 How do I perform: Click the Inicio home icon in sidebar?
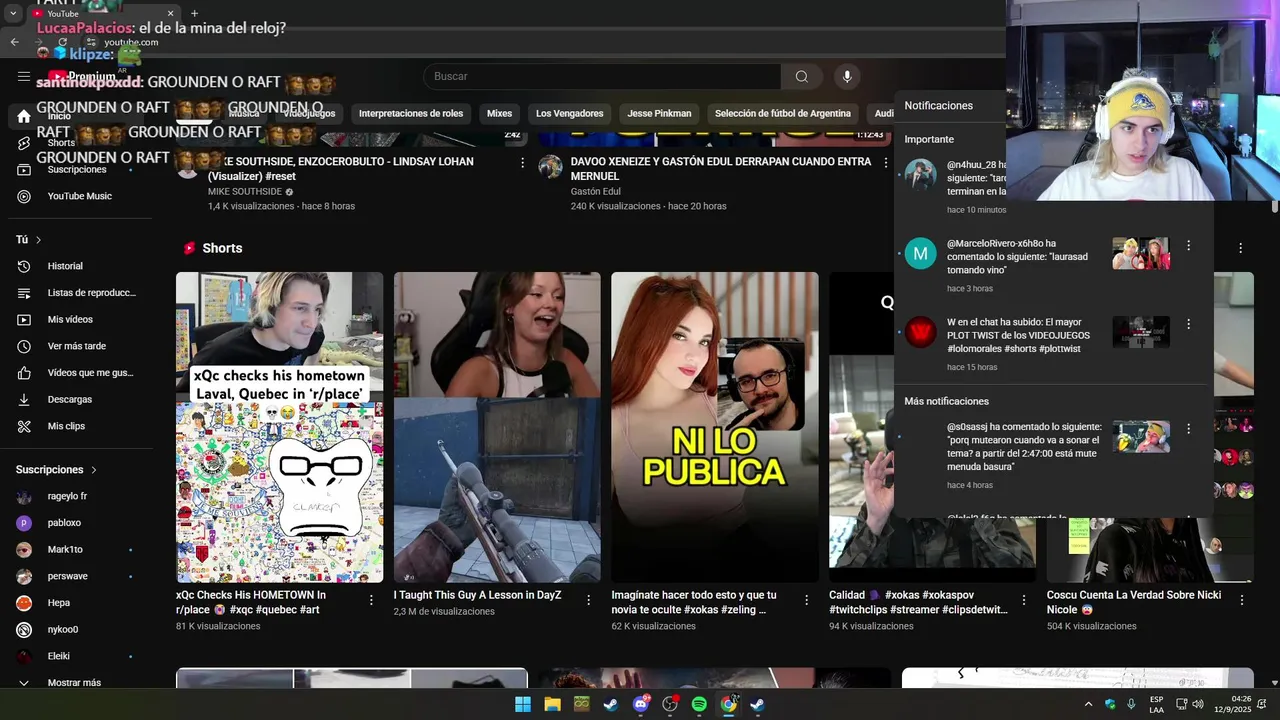[x=24, y=116]
